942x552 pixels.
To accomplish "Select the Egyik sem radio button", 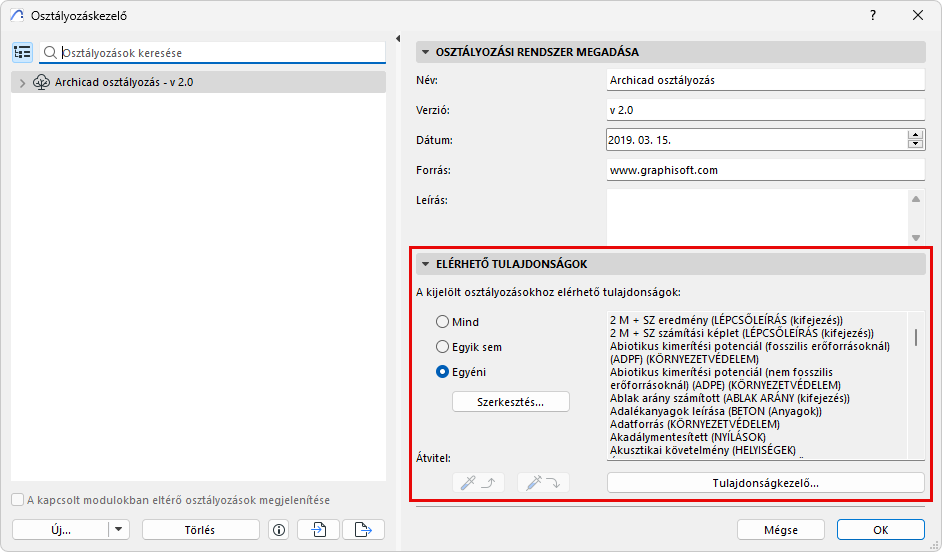I will pos(442,347).
